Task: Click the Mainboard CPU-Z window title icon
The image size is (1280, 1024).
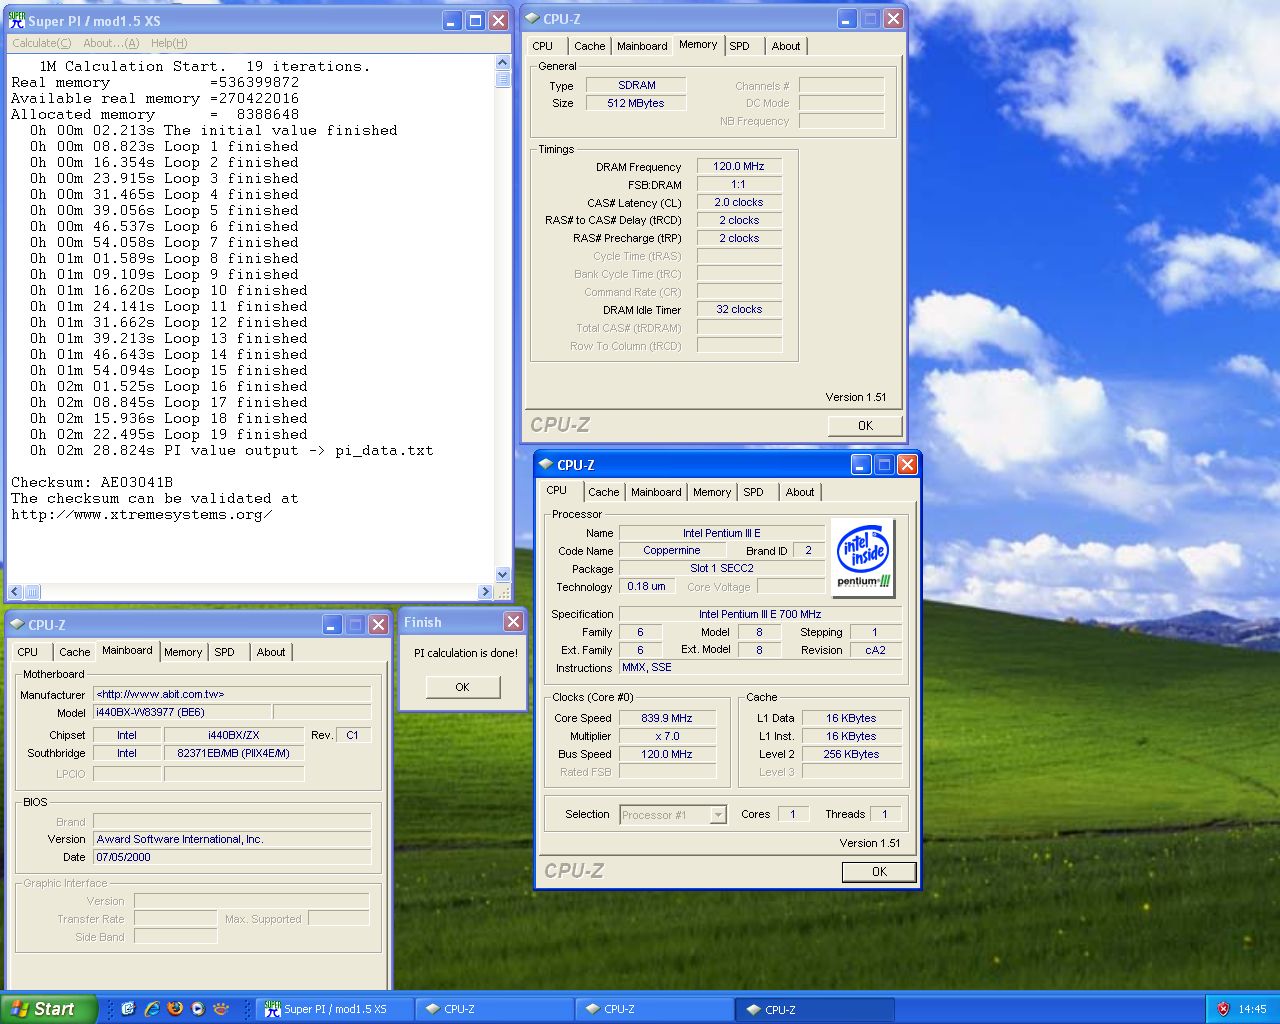Action: pyautogui.click(x=17, y=624)
